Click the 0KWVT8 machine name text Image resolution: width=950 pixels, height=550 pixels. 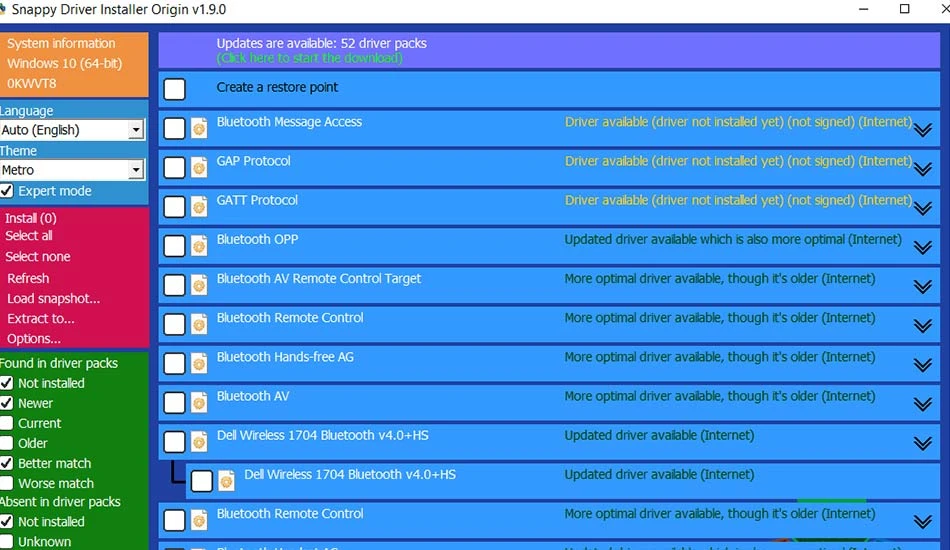(32, 84)
